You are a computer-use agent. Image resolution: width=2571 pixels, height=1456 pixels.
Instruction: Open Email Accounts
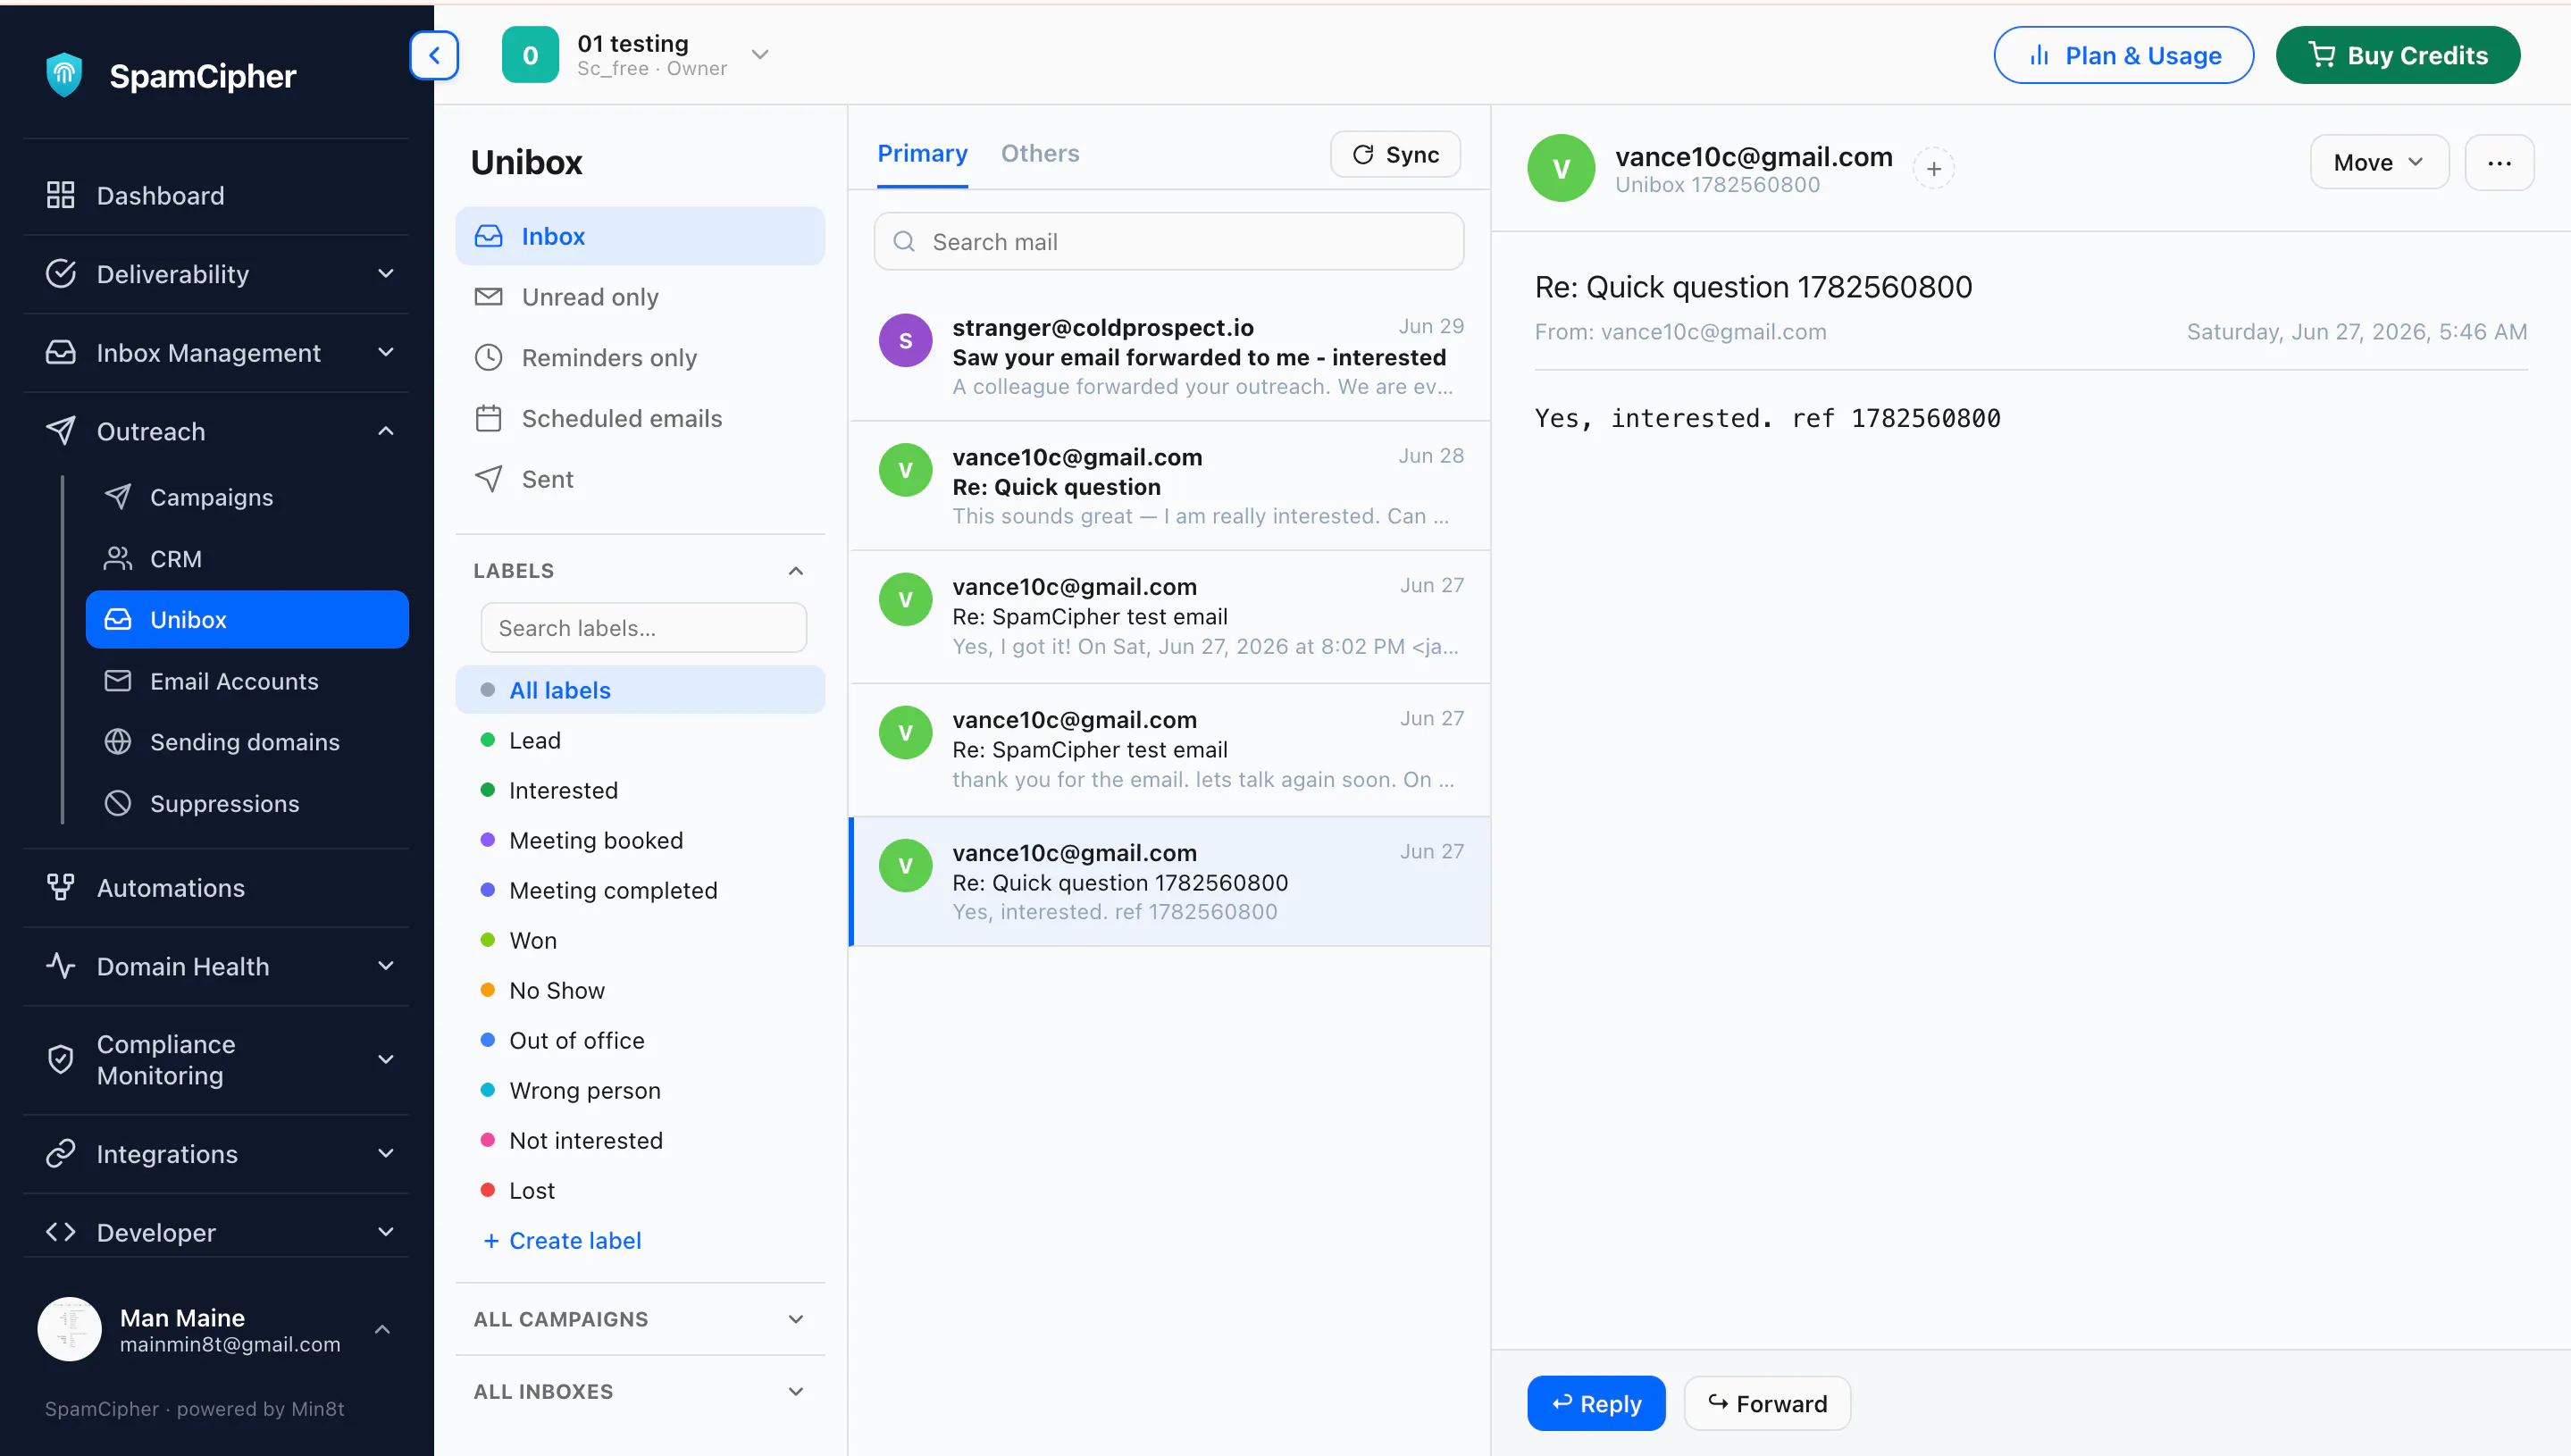pyautogui.click(x=247, y=681)
